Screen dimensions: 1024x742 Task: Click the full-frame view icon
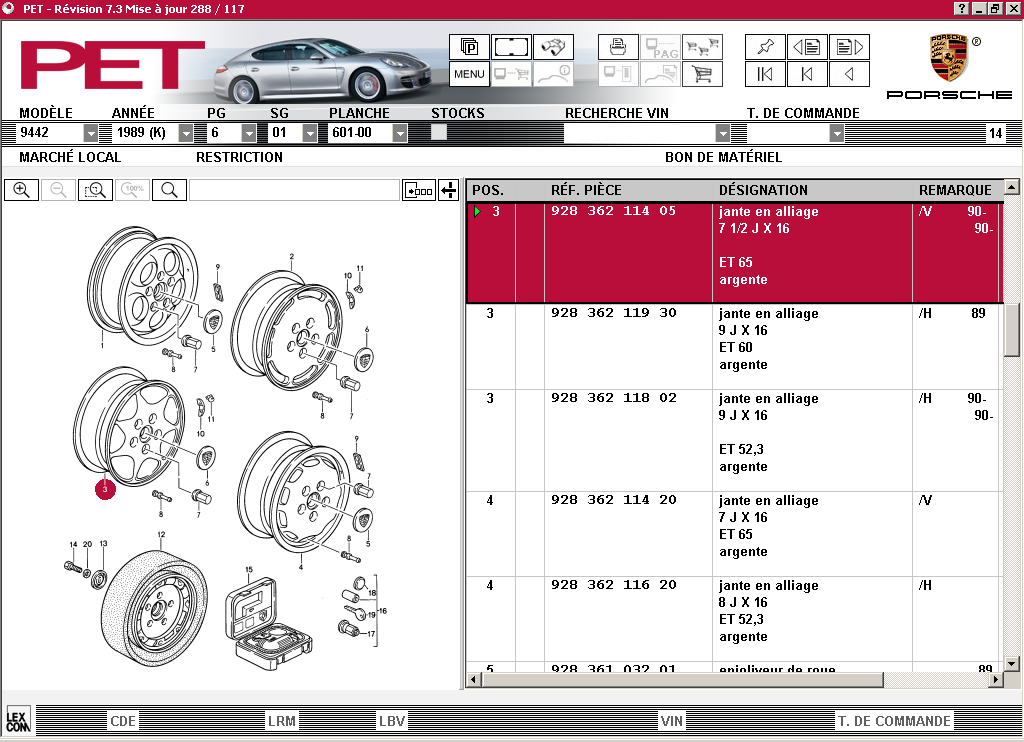(x=511, y=47)
